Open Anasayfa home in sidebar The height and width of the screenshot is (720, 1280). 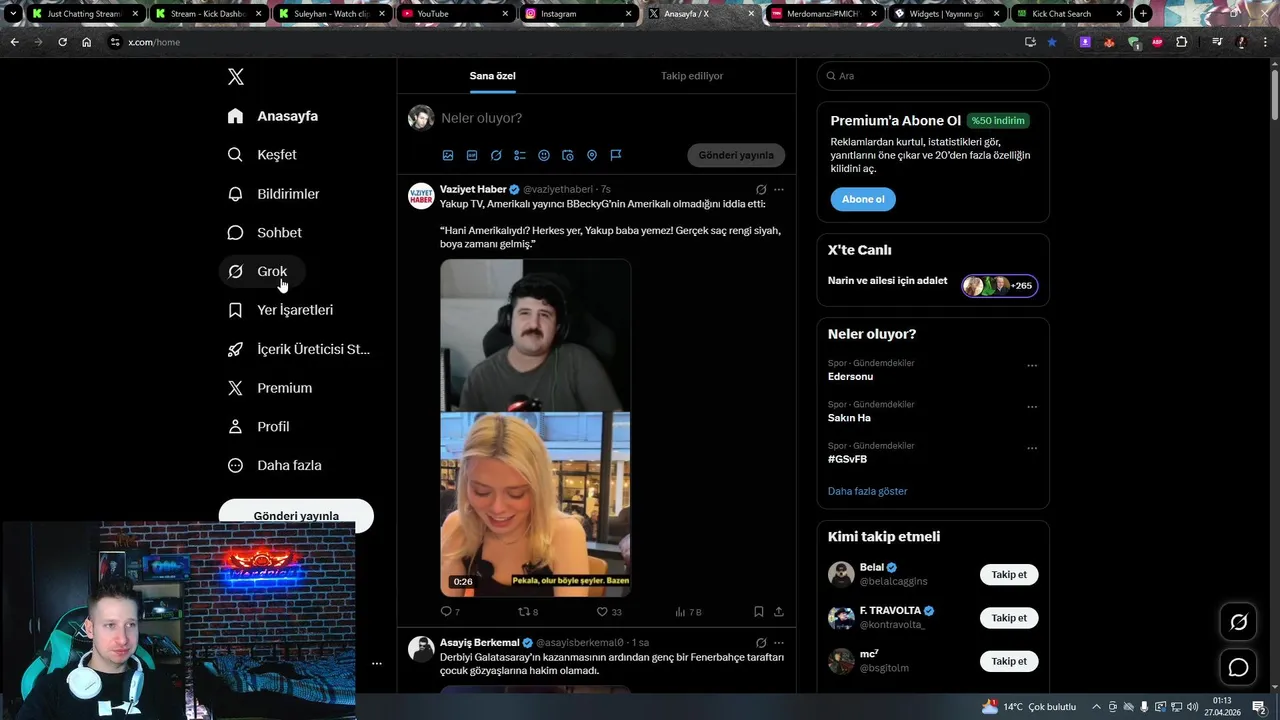[273, 116]
